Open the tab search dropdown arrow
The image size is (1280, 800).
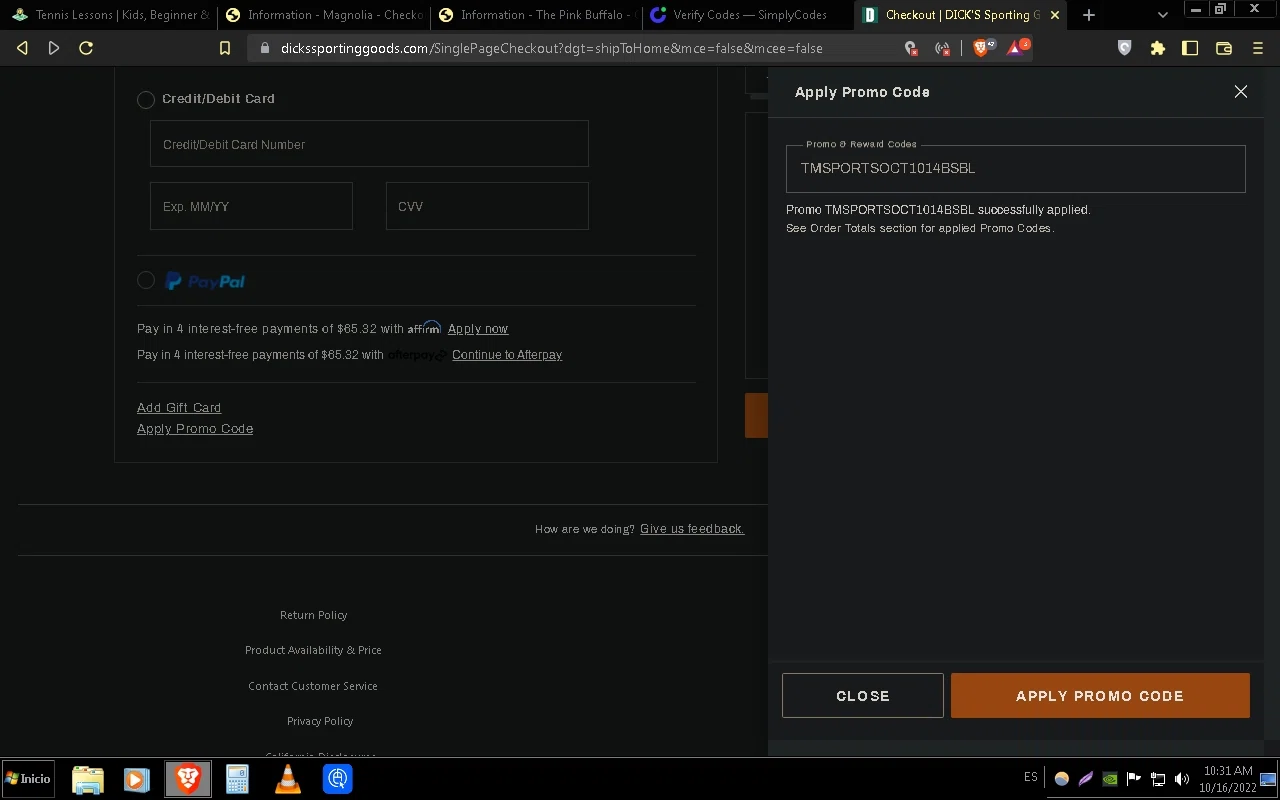pos(1162,15)
